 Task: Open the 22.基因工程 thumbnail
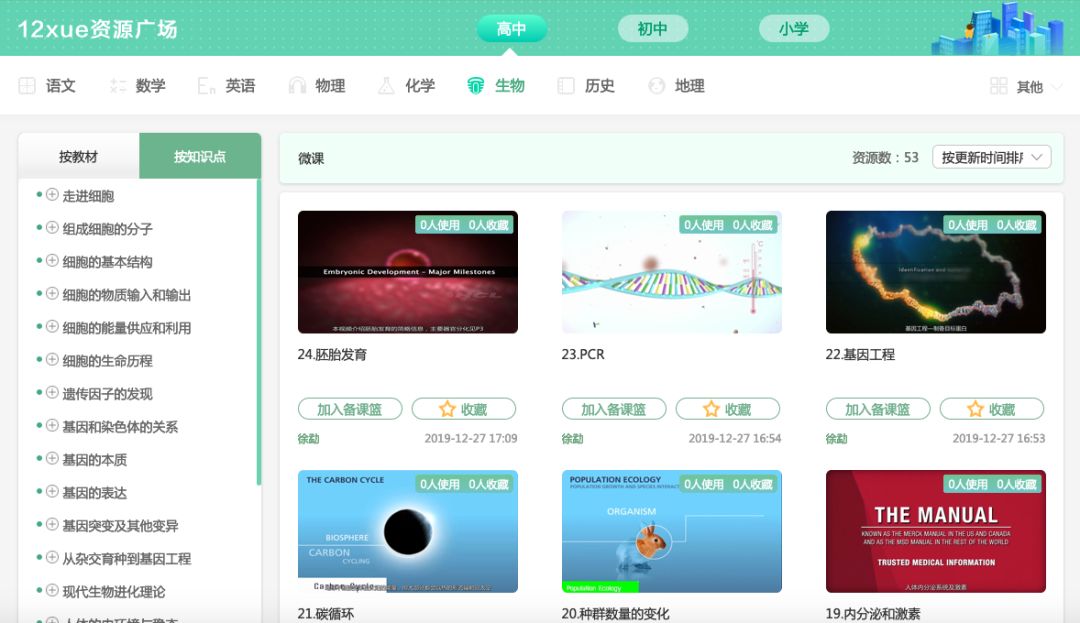click(935, 272)
